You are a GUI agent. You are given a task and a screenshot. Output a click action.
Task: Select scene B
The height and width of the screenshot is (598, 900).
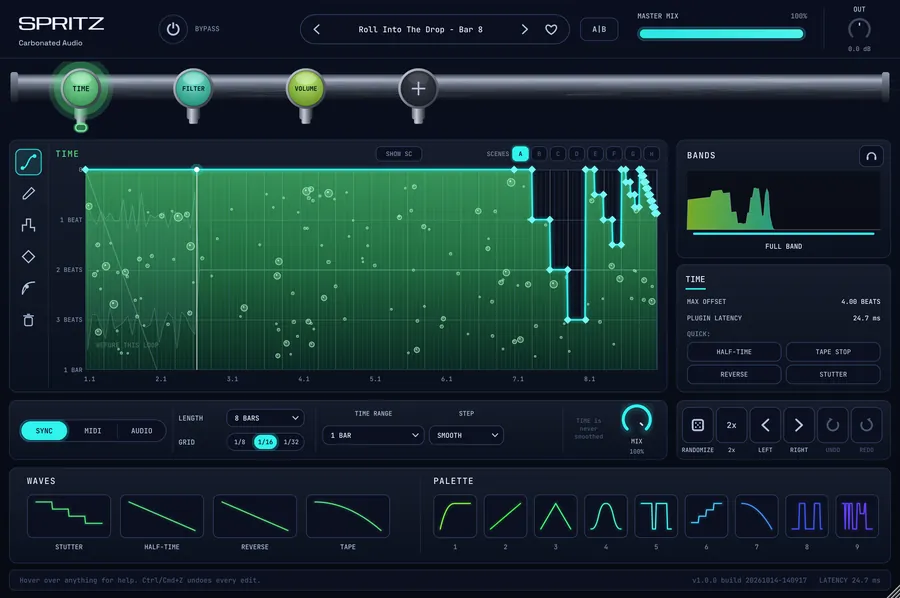click(539, 154)
